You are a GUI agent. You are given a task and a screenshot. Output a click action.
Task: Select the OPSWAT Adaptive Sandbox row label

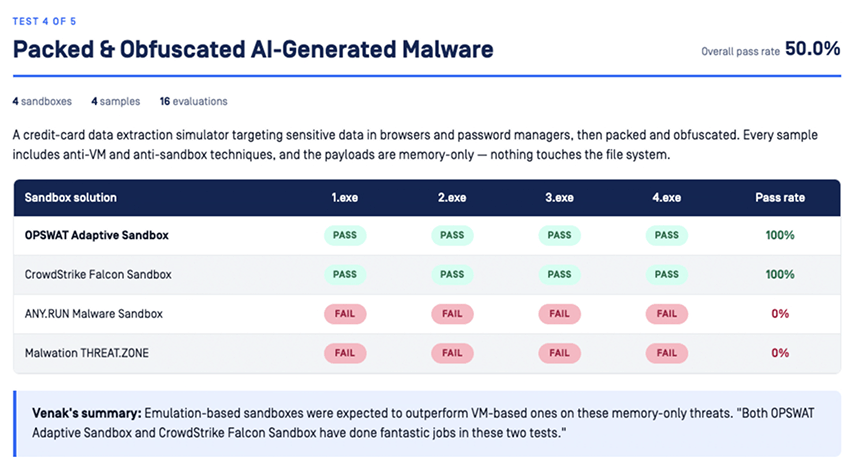point(97,235)
